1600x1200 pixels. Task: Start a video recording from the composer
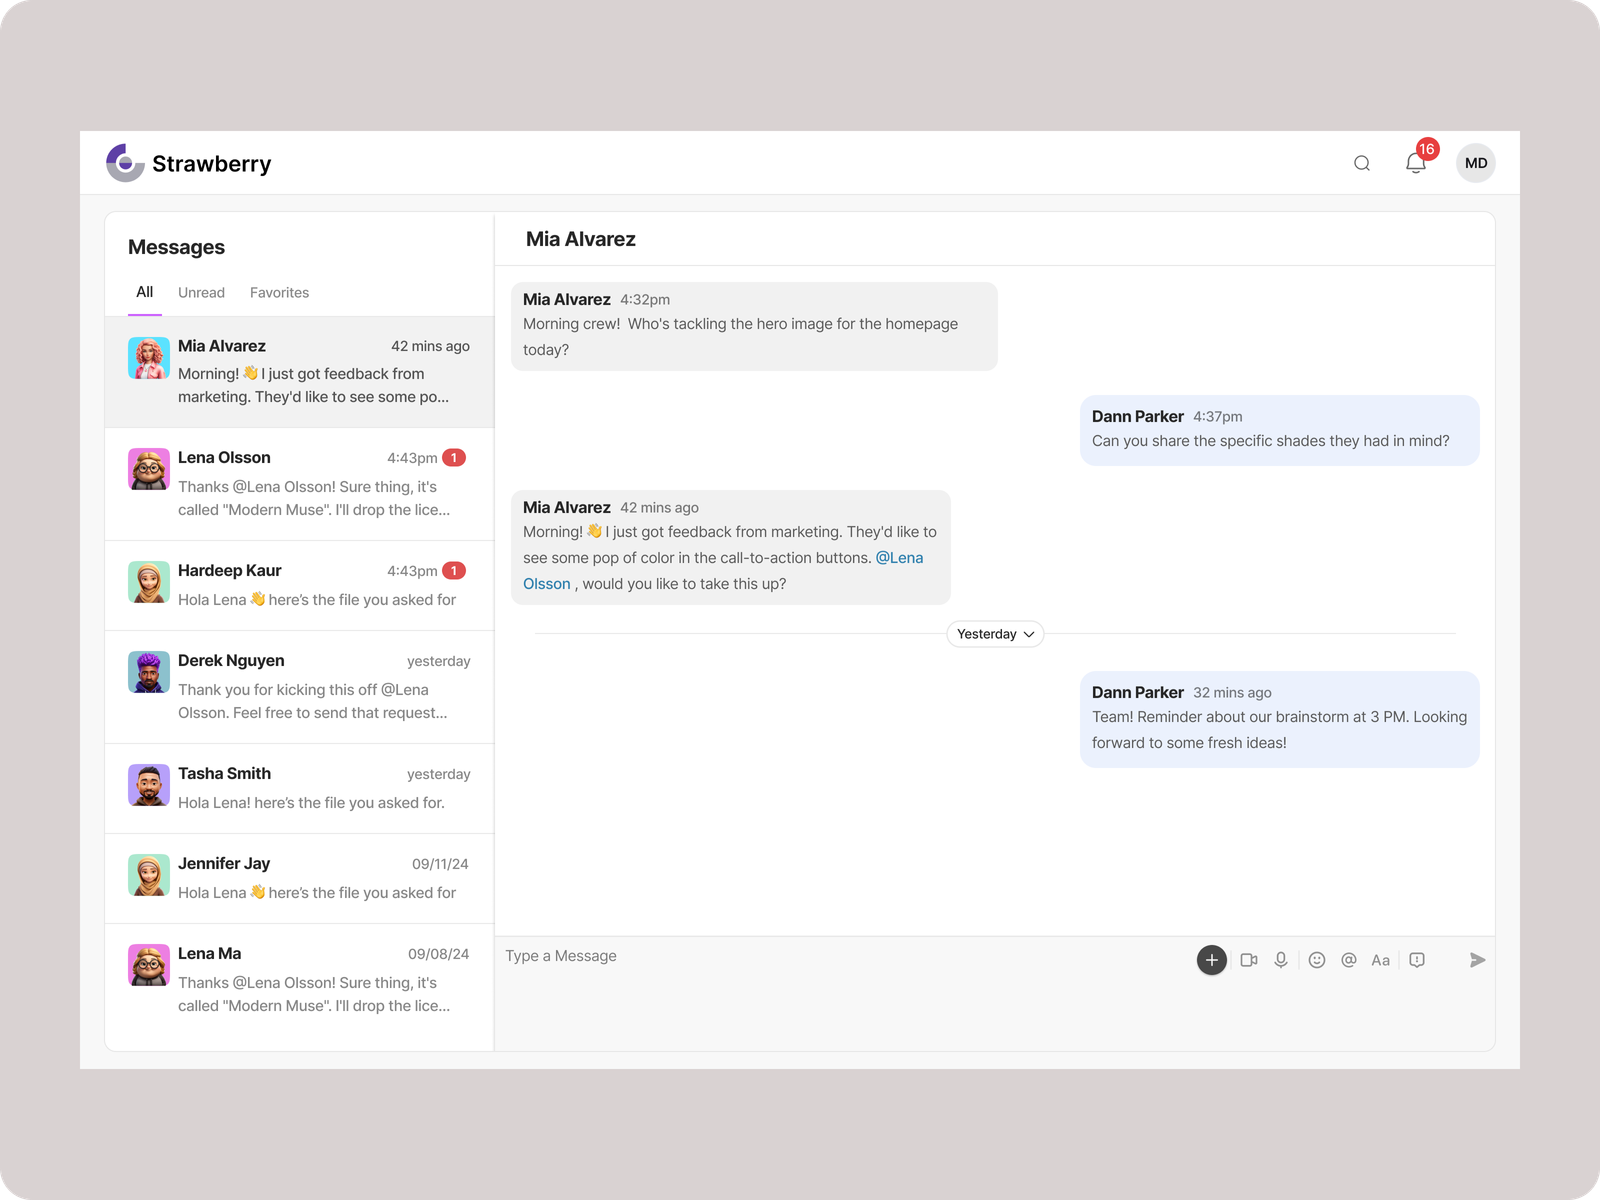coord(1249,960)
